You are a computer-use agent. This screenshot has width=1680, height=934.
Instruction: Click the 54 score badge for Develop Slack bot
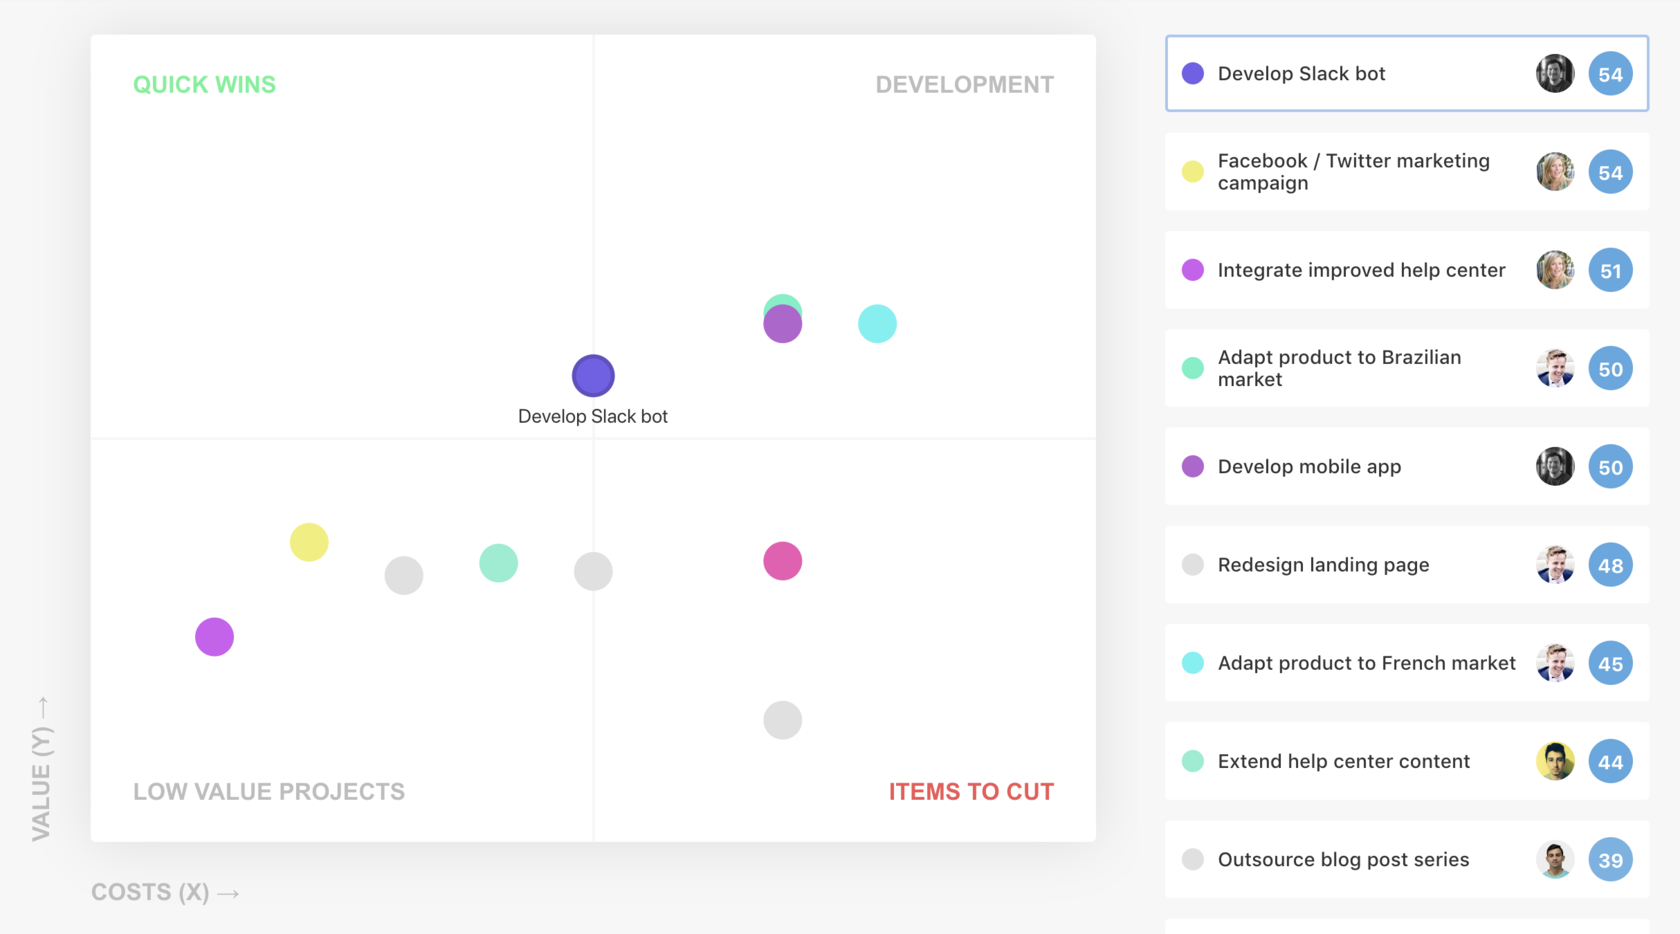pyautogui.click(x=1611, y=73)
